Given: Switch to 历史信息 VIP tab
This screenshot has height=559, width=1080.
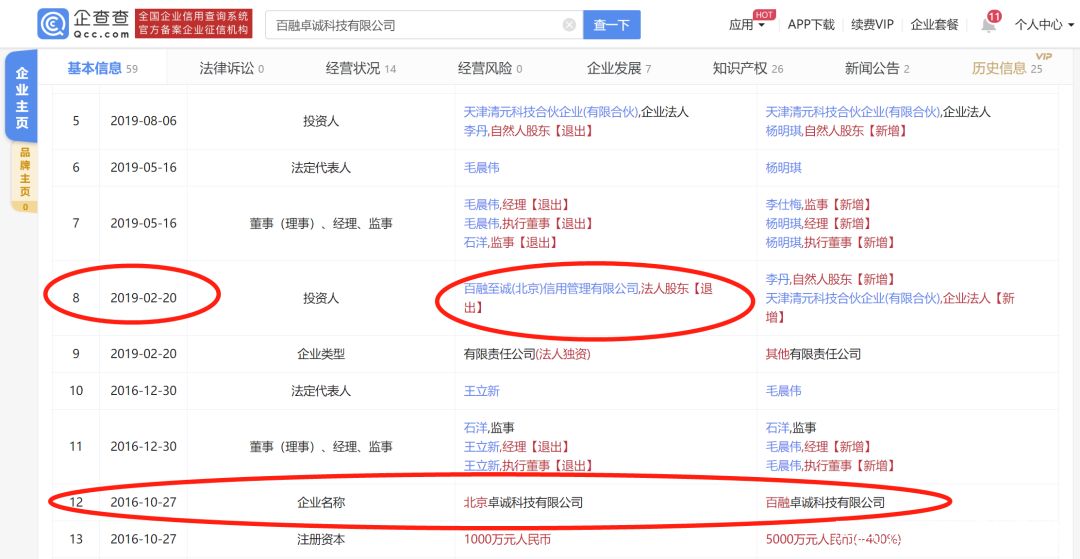Looking at the screenshot, I should (1006, 68).
